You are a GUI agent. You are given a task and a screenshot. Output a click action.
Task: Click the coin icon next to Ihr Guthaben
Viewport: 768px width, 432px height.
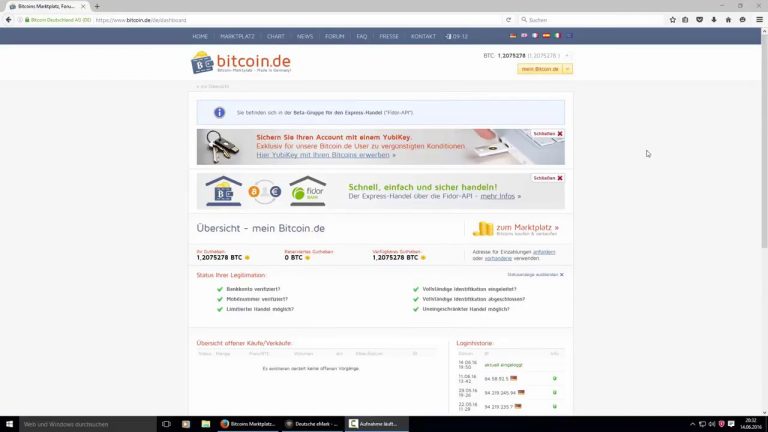247,258
